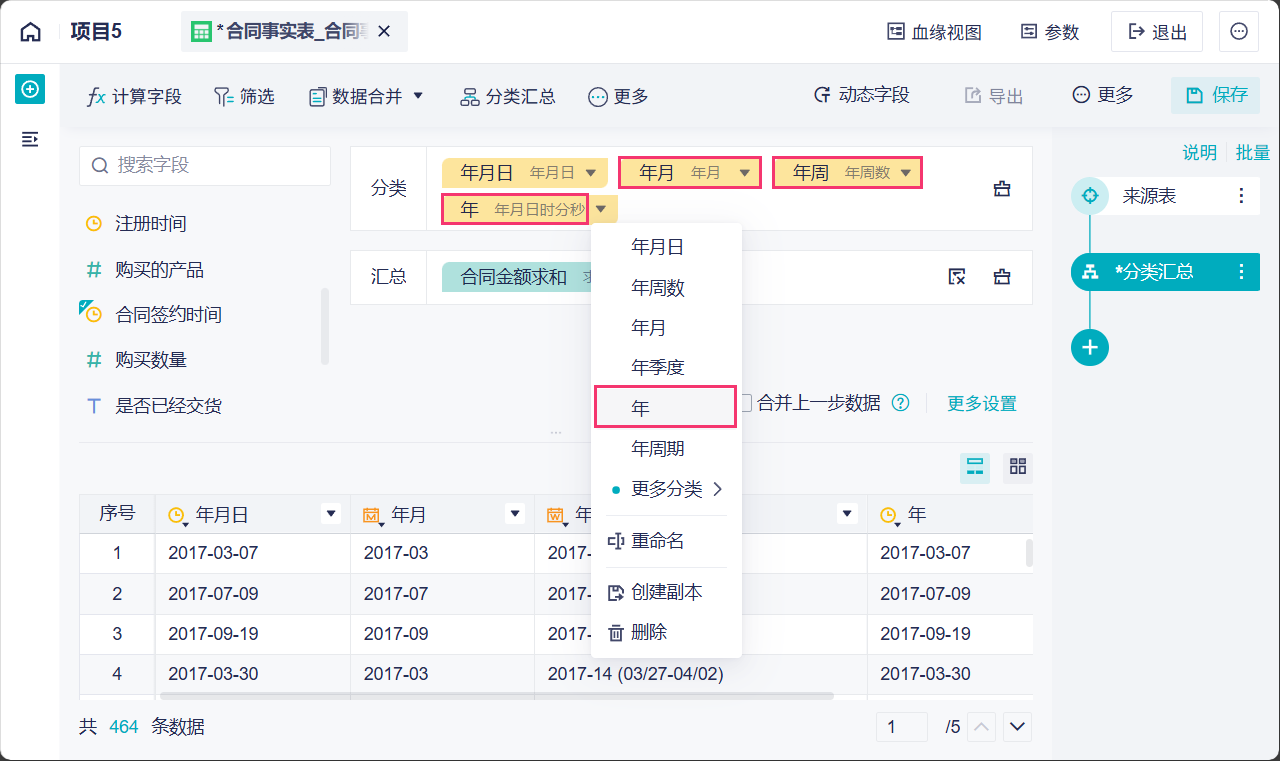Toggle the sidebar list collapse icon
This screenshot has height=761, width=1280.
[x=30, y=139]
